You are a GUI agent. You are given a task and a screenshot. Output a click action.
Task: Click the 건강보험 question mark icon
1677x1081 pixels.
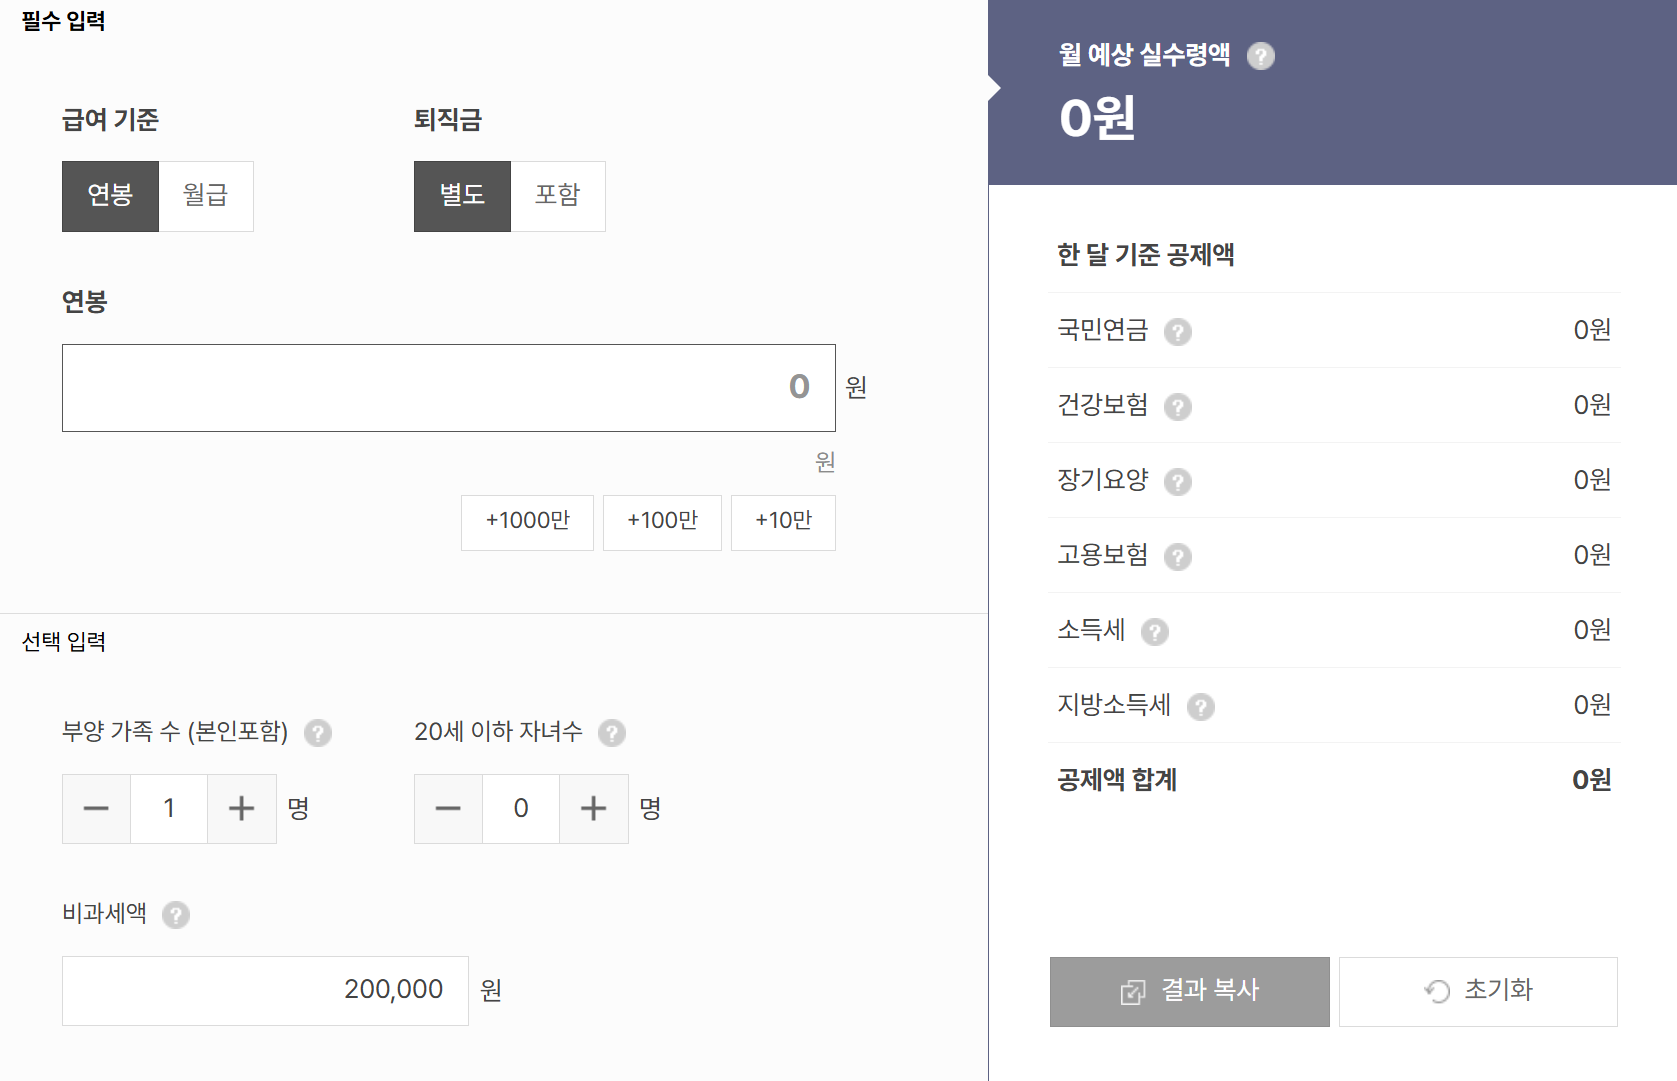click(x=1178, y=407)
